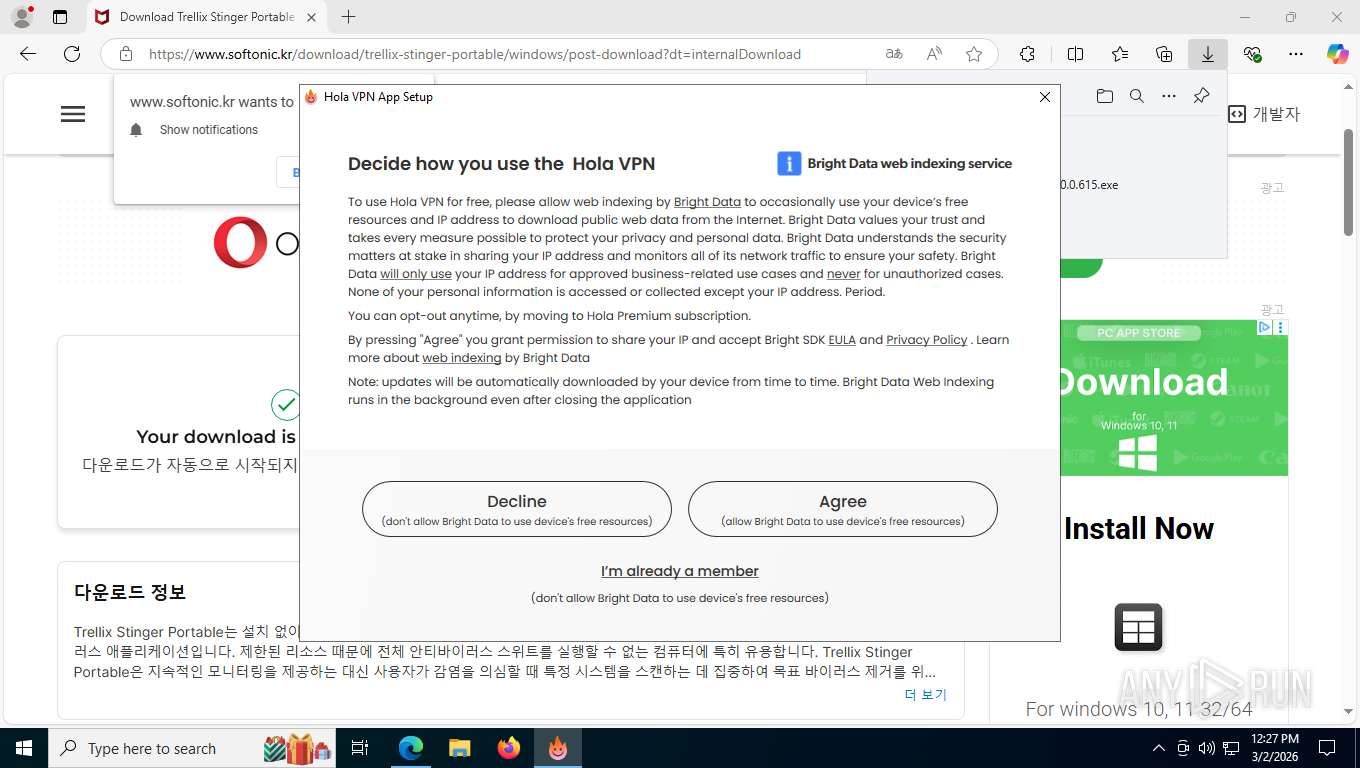The image size is (1360, 768).
Task: Click the 개발자 developer link
Action: pos(1264,114)
